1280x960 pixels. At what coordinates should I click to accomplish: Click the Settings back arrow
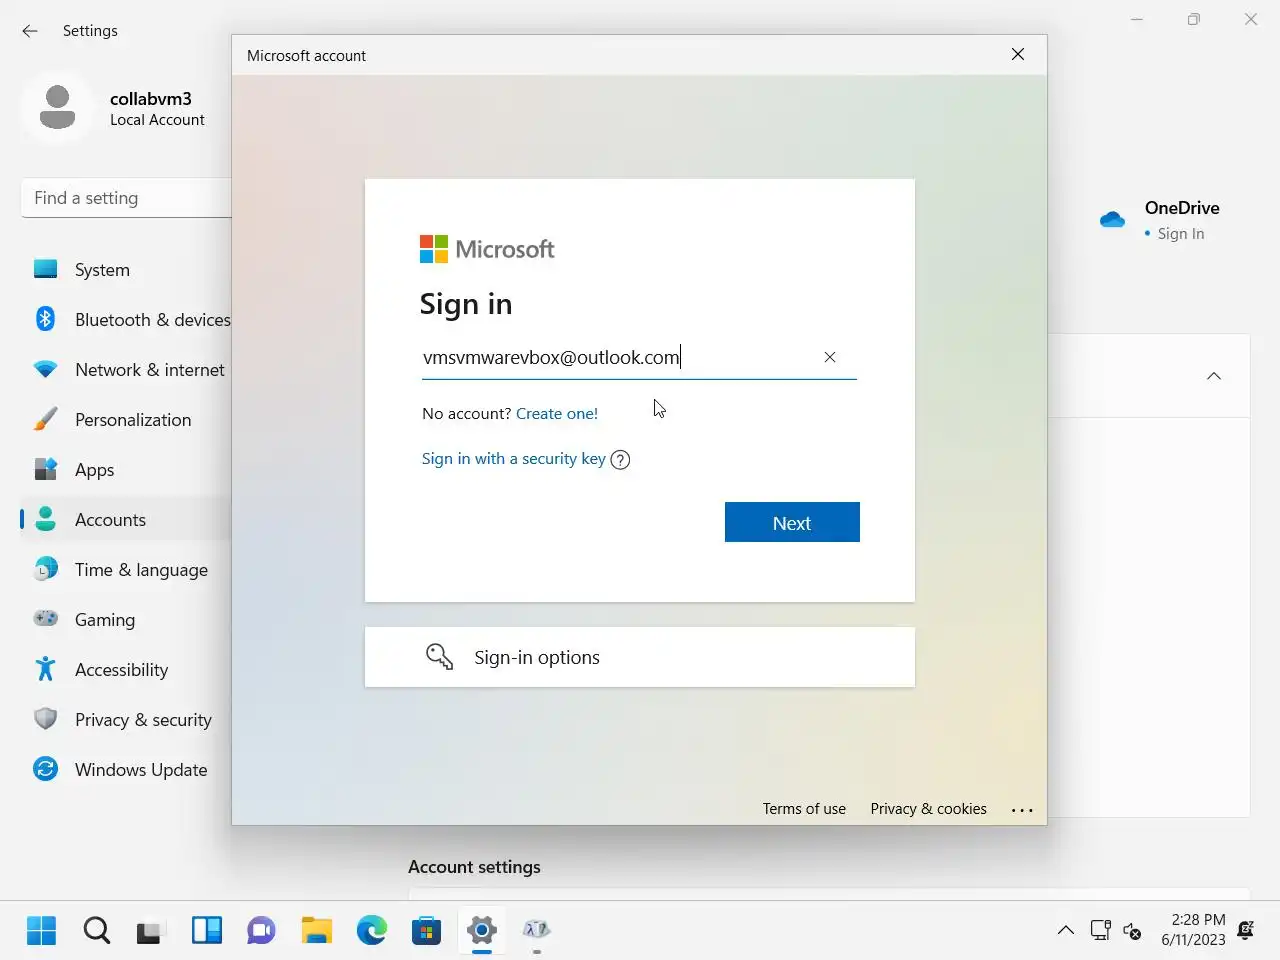point(30,31)
